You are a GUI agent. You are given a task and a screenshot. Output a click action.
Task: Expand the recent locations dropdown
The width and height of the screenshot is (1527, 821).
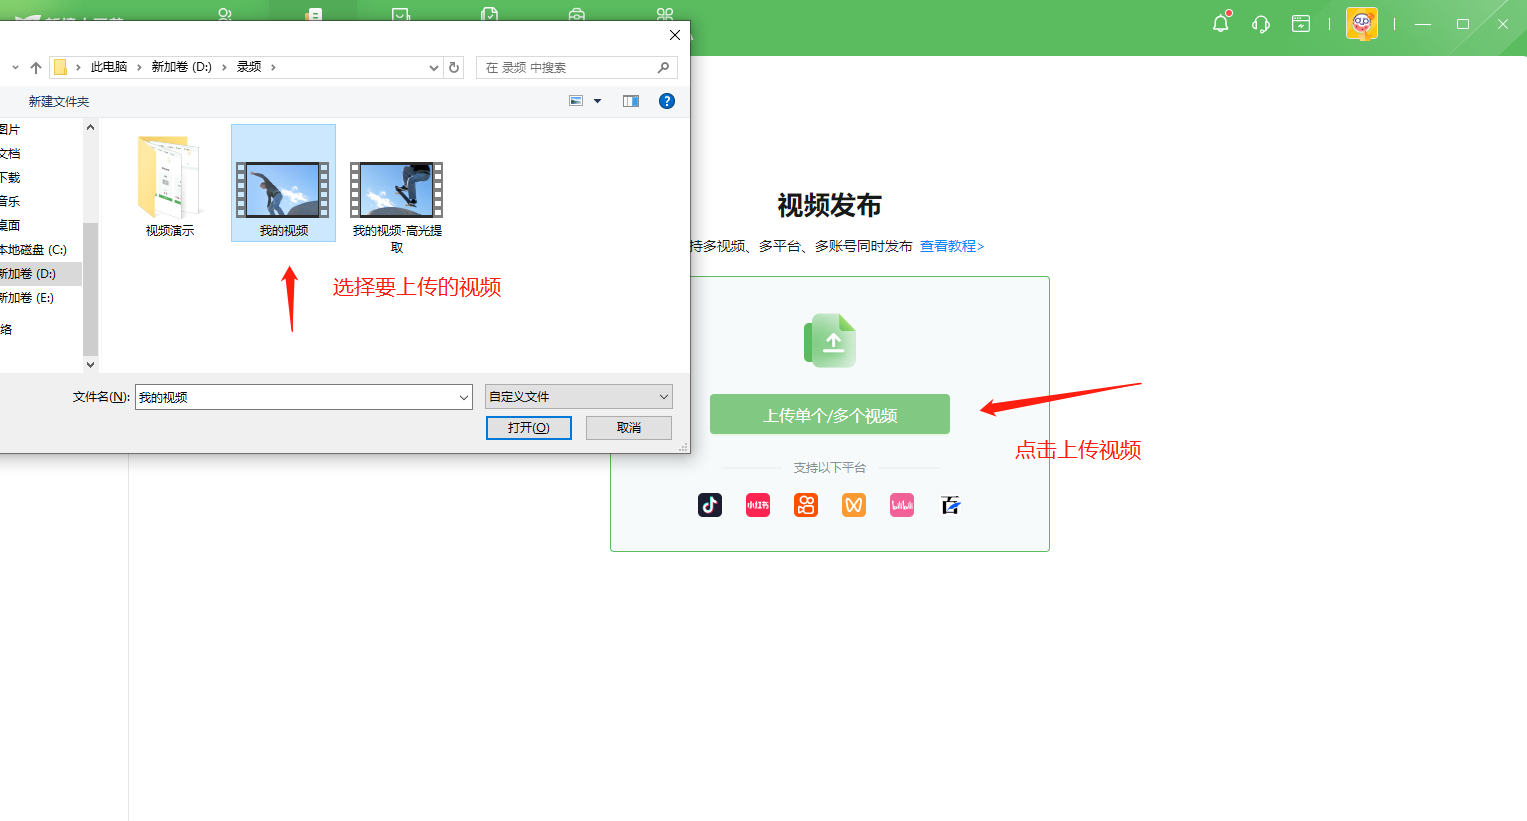[x=15, y=67]
